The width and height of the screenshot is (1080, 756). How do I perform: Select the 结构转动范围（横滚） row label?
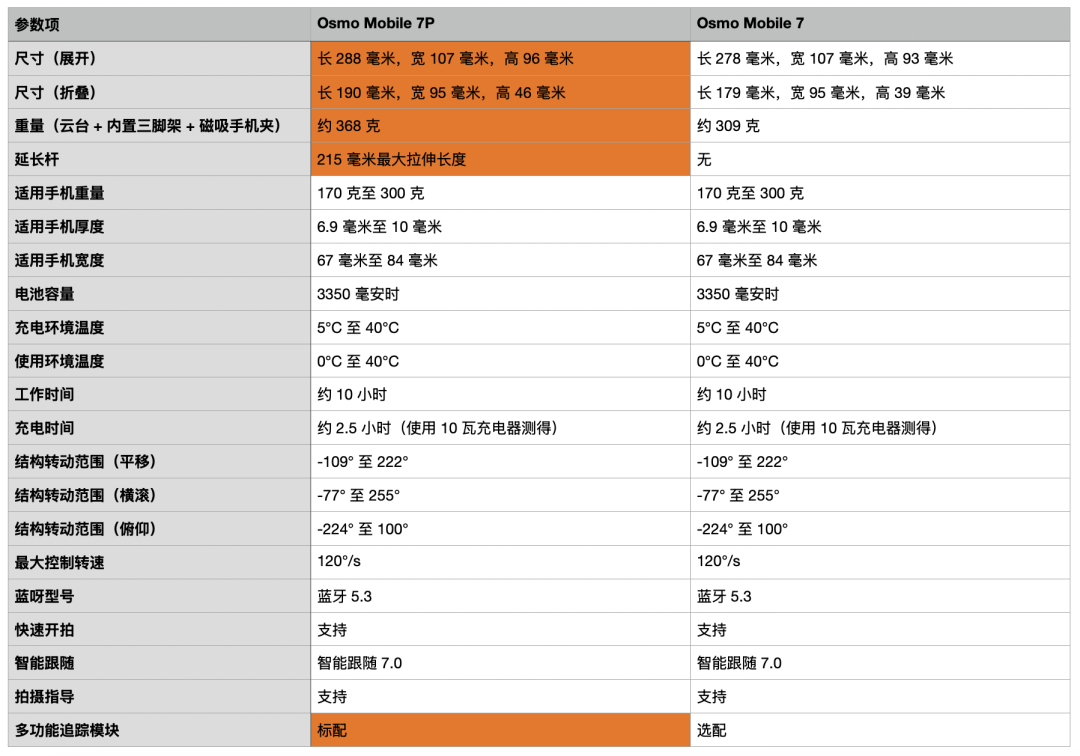pyautogui.click(x=159, y=495)
